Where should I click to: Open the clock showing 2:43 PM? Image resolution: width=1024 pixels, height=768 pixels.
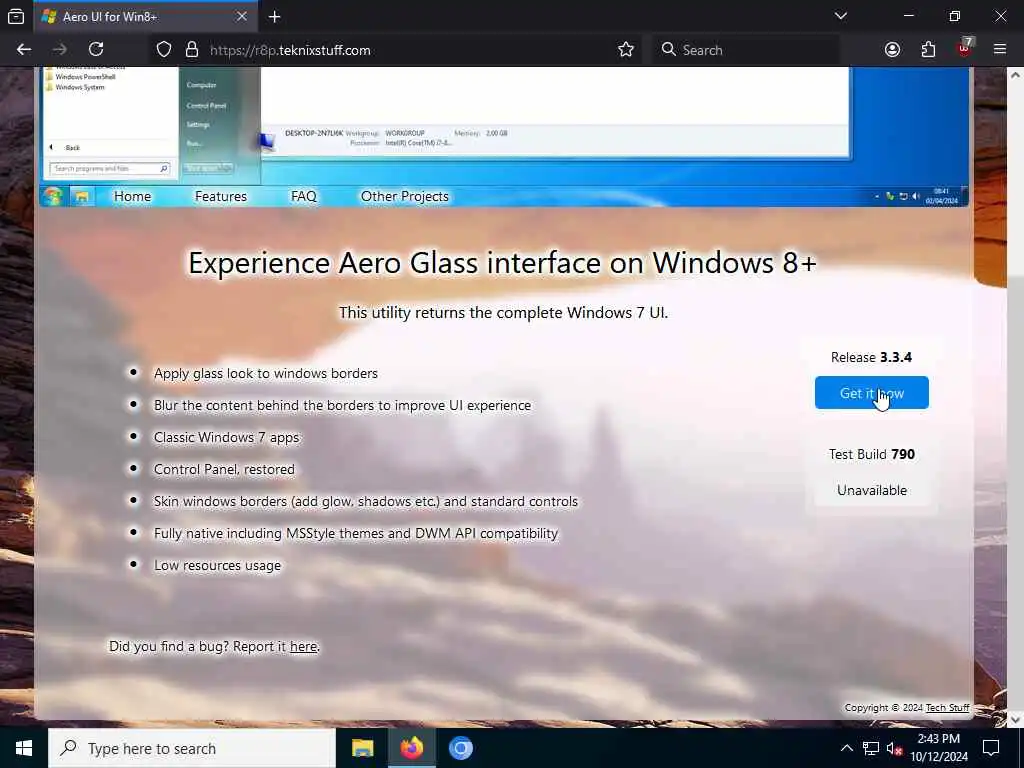[x=939, y=748]
